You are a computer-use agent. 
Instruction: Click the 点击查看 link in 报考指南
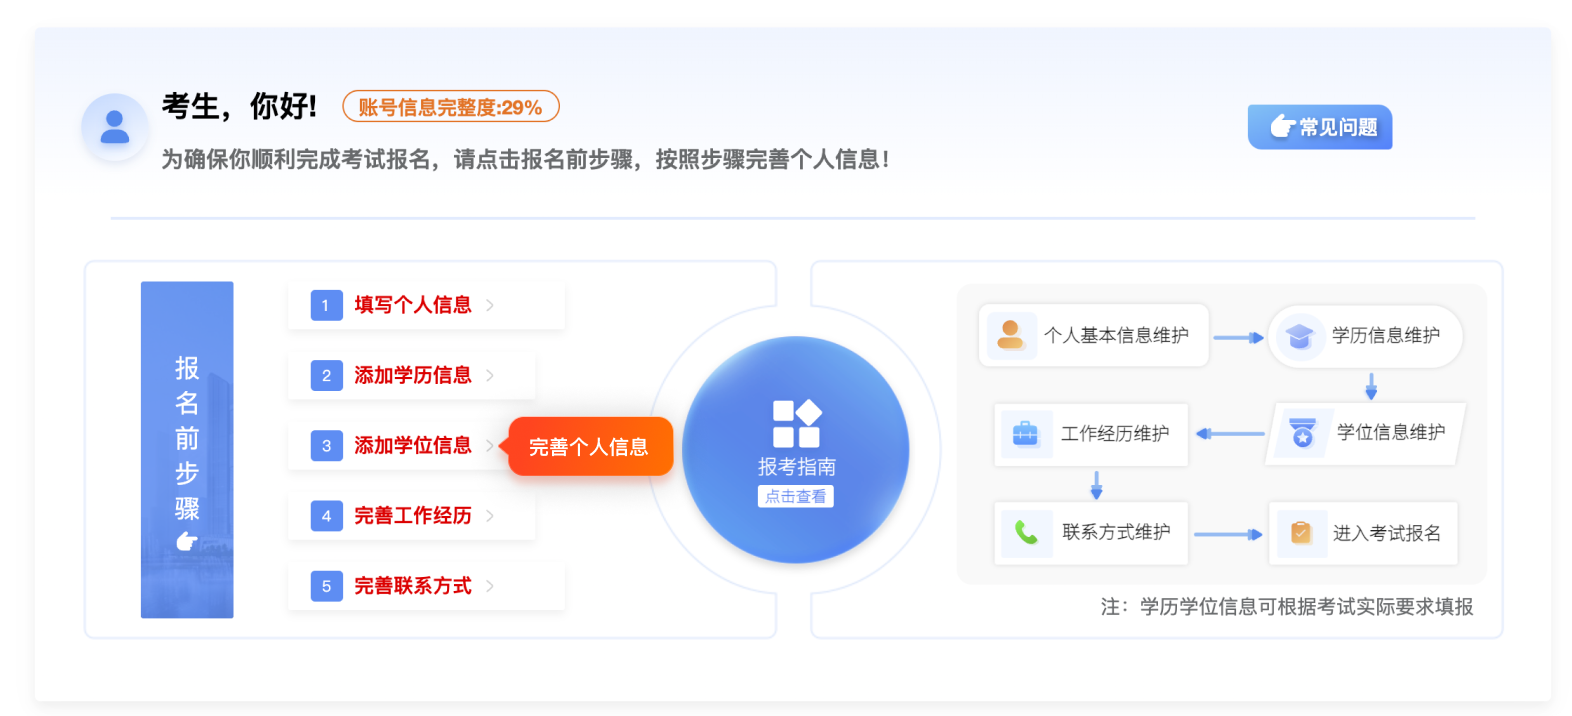[796, 496]
